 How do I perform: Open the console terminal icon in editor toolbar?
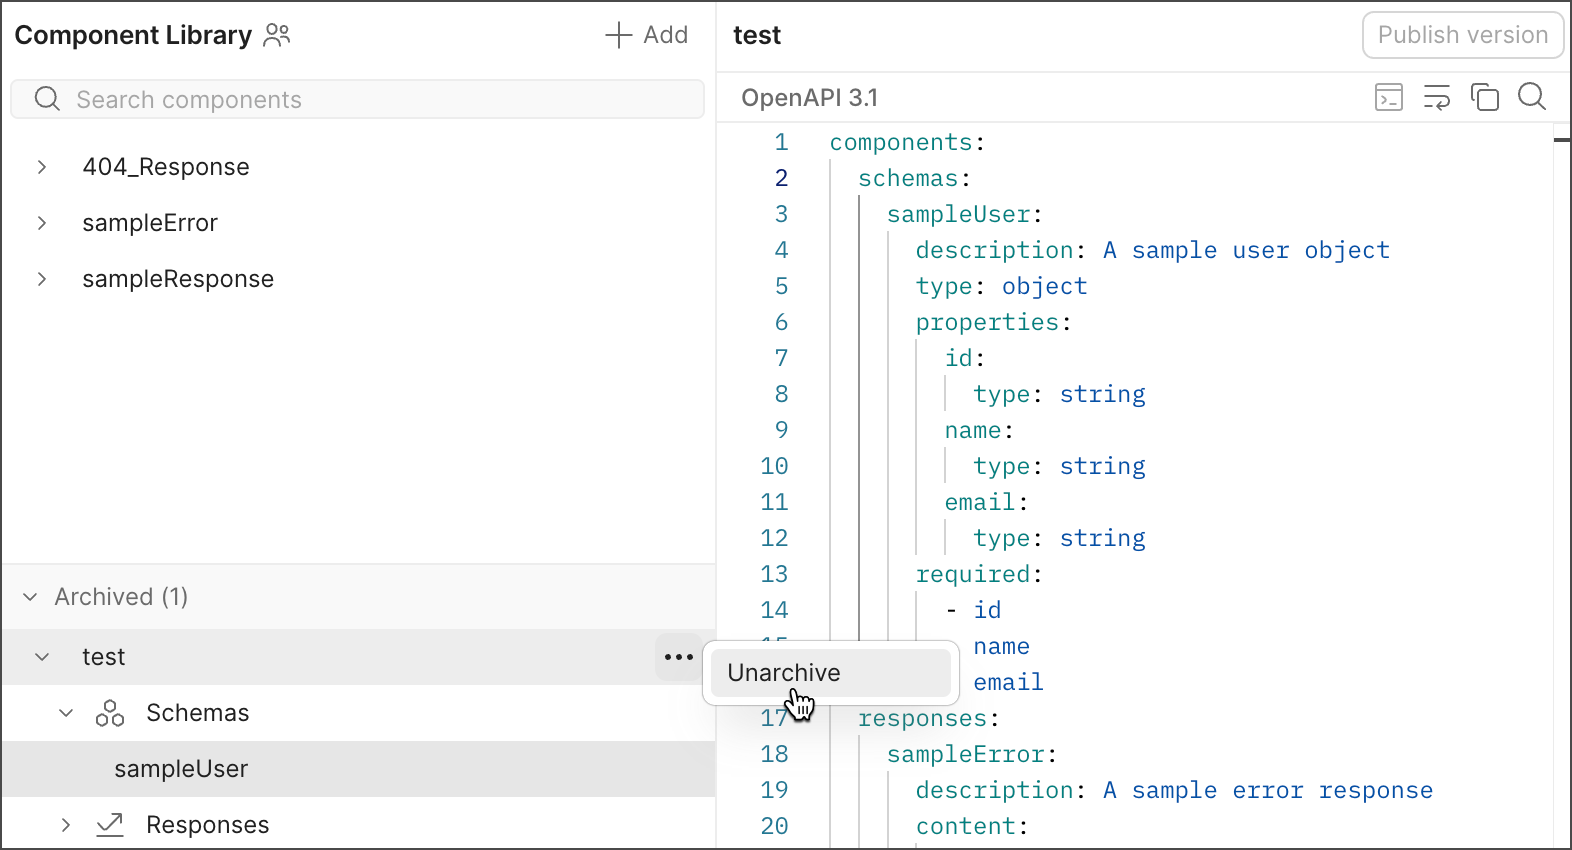click(1389, 97)
